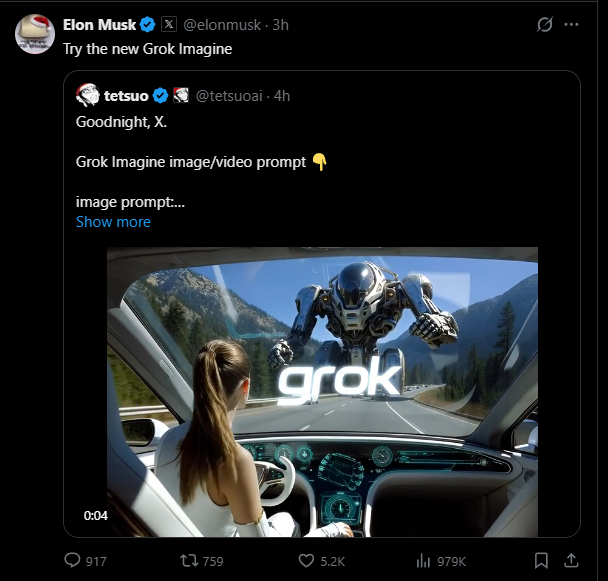Open the 3h post timestamp
This screenshot has height=581, width=608.
tap(280, 25)
